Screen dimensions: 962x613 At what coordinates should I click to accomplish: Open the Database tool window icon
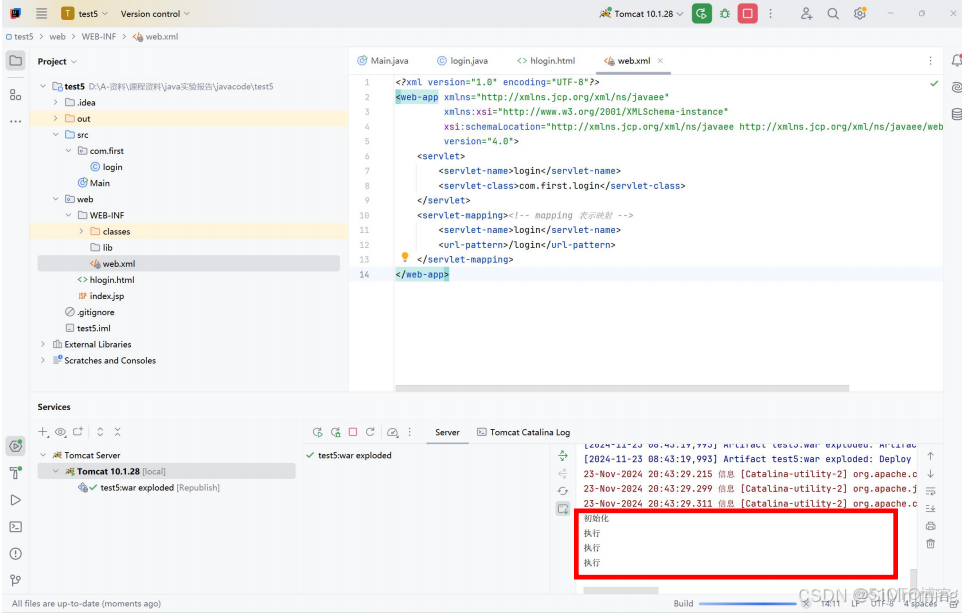pyautogui.click(x=955, y=113)
